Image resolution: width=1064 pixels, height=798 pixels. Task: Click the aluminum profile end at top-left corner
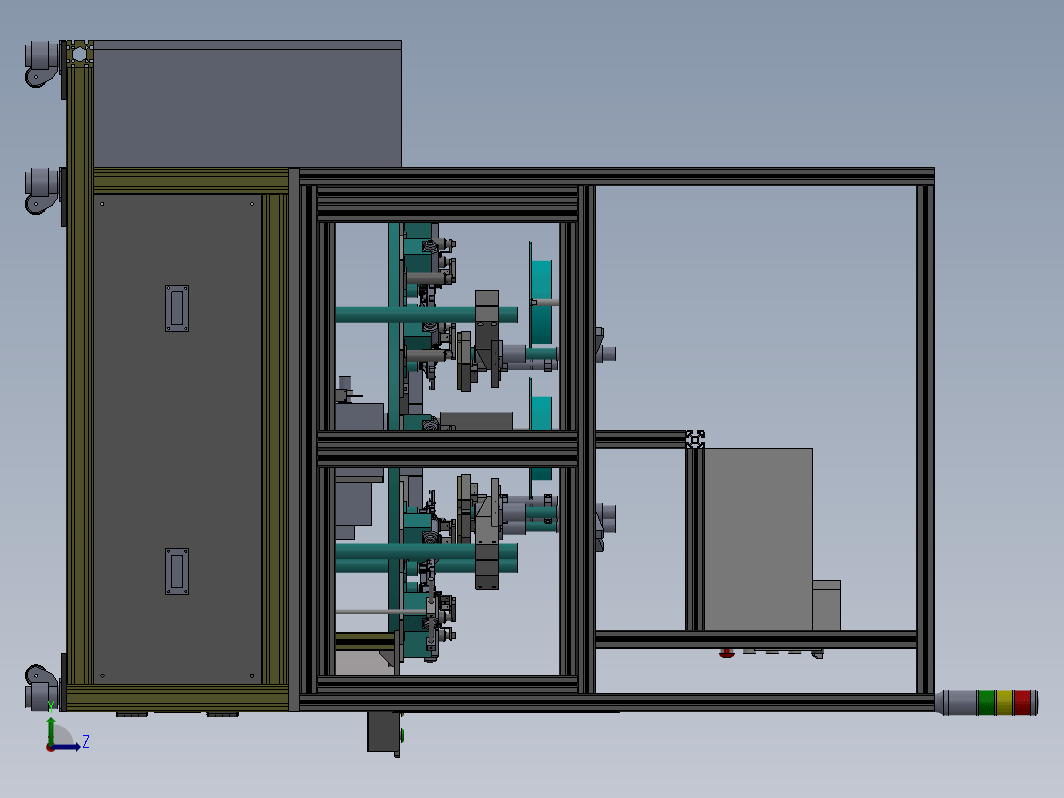click(79, 54)
